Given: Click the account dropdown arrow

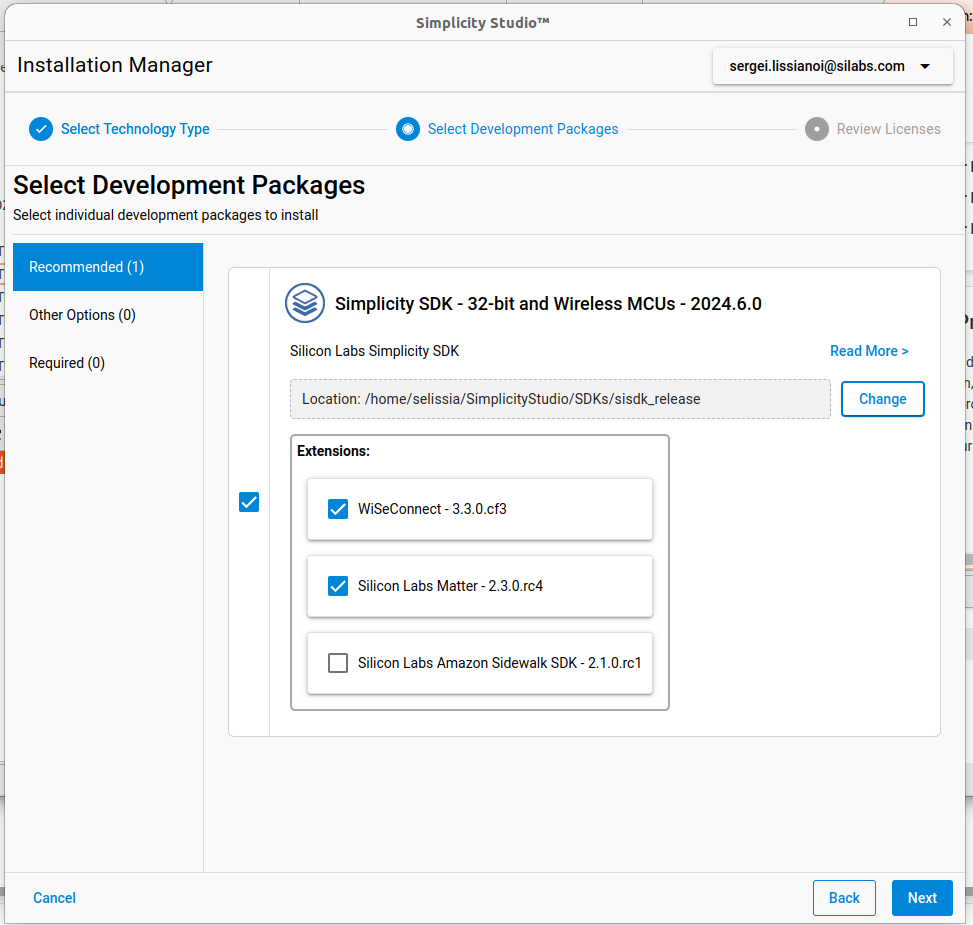Looking at the screenshot, I should [925, 67].
